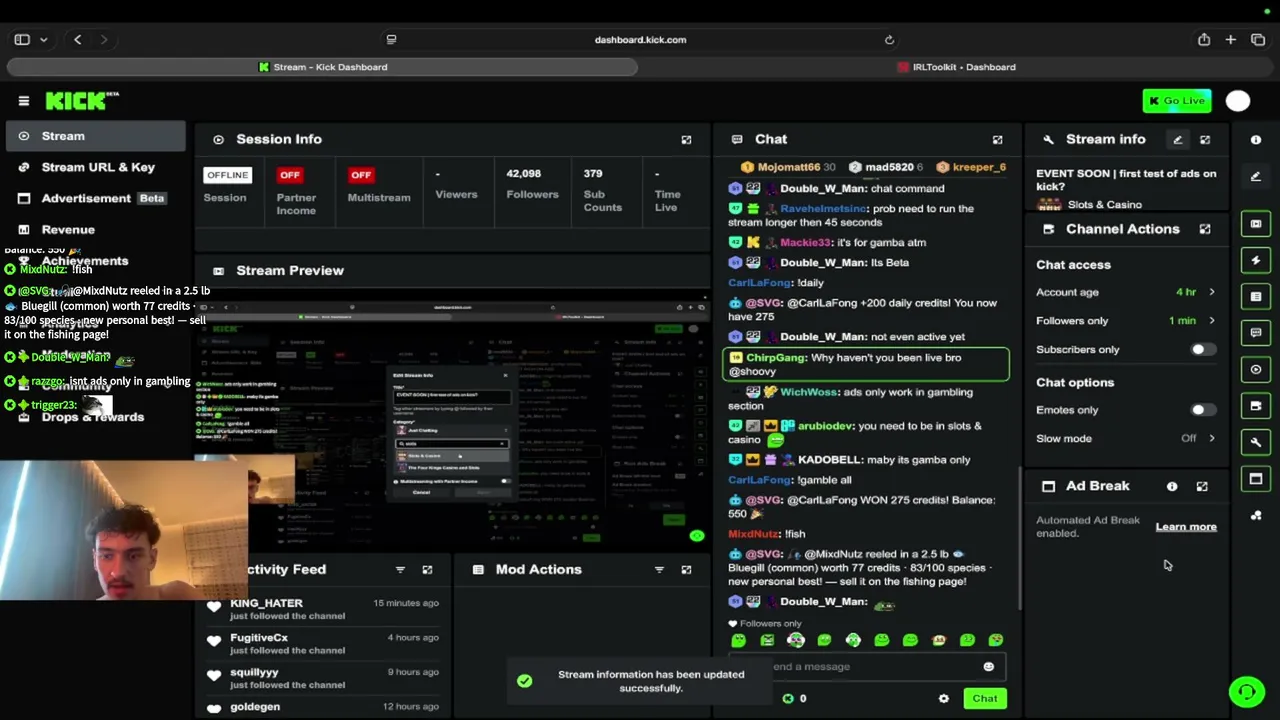The width and height of the screenshot is (1280, 720).
Task: Open Account age setting chevron
Action: pos(1212,293)
